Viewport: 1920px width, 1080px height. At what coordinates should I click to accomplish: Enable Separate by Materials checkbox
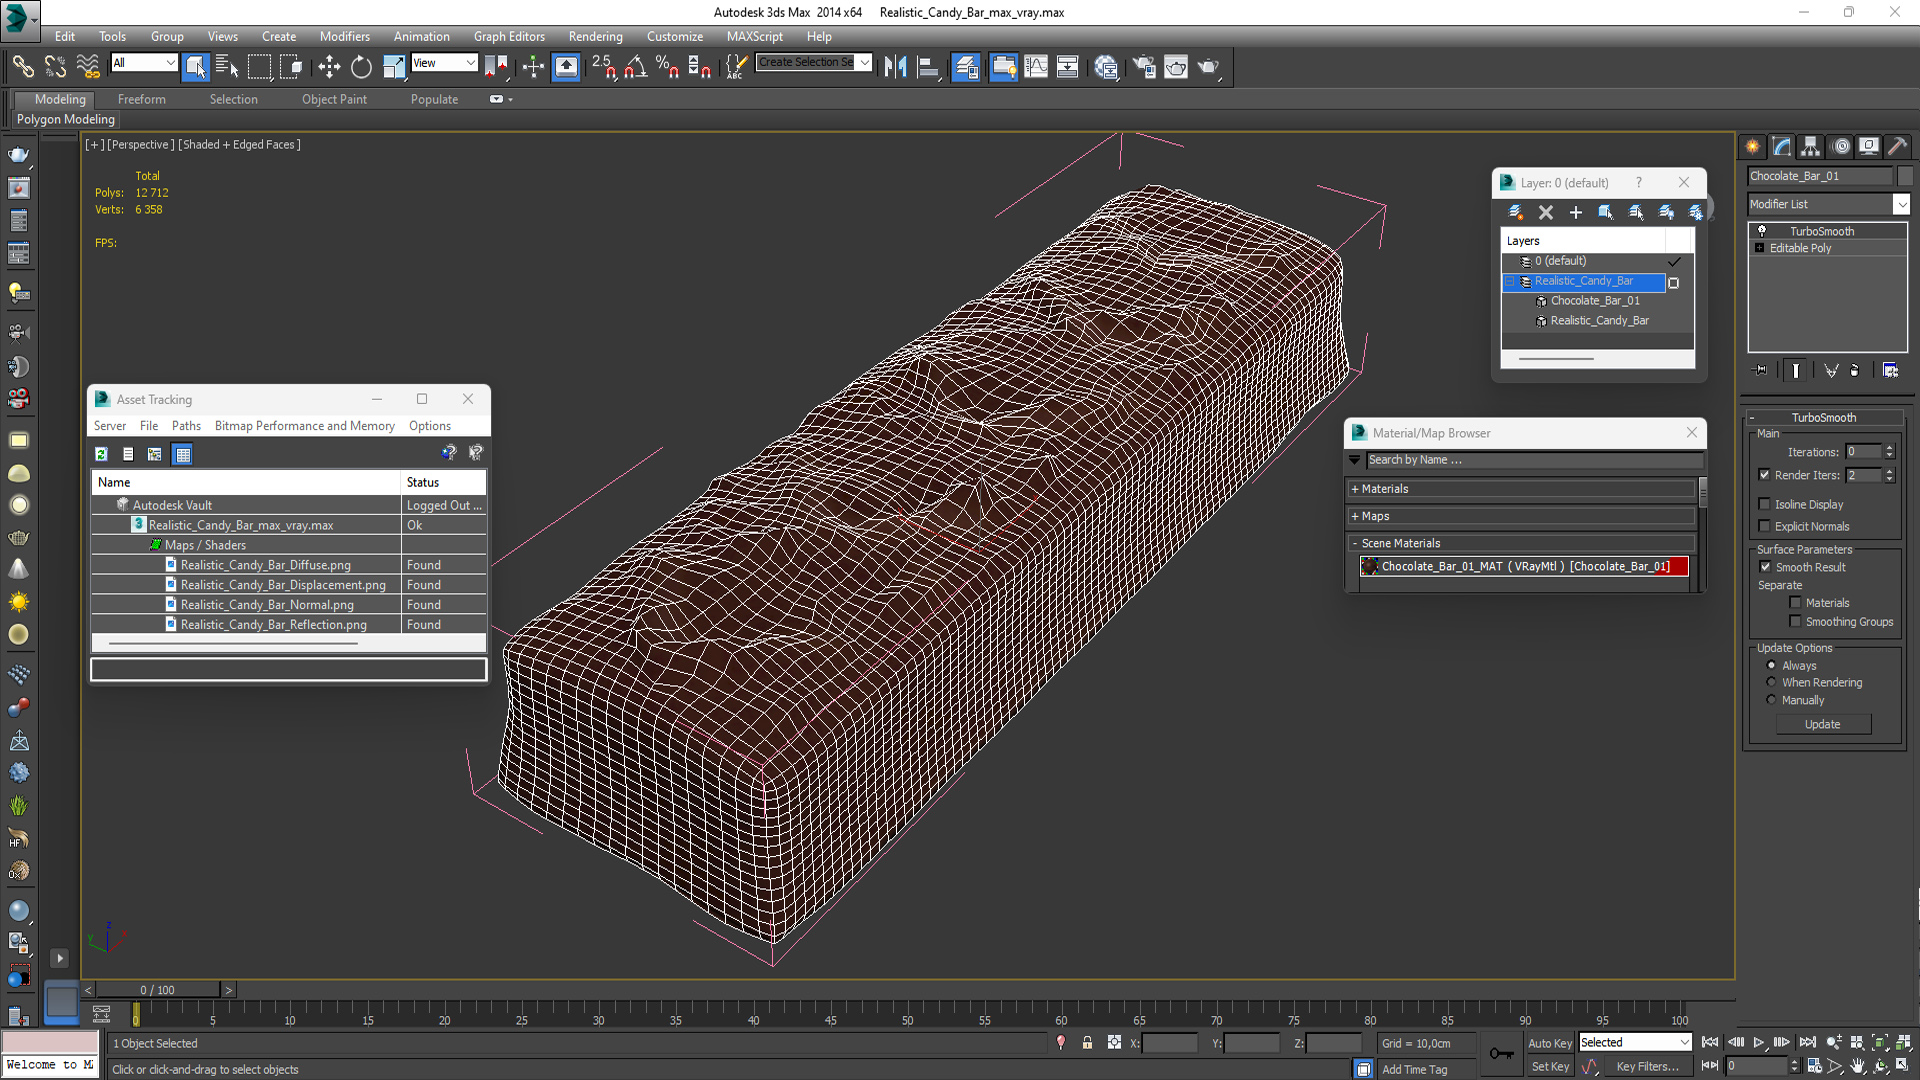tap(1796, 603)
